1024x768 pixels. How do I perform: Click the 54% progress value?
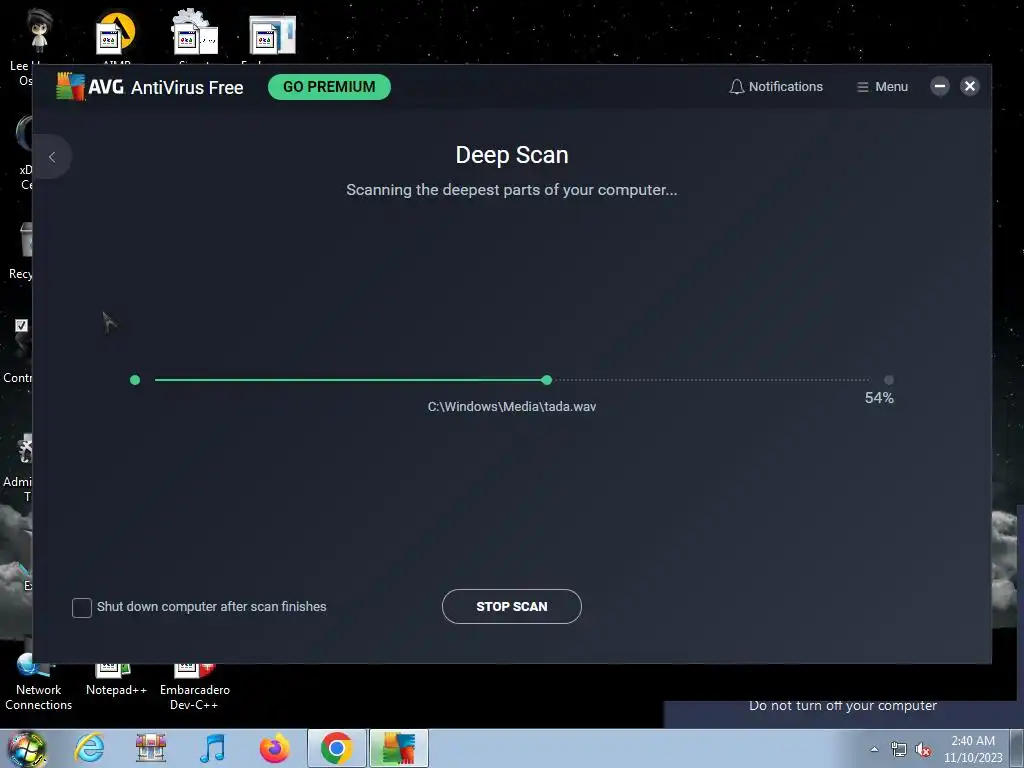(x=879, y=398)
